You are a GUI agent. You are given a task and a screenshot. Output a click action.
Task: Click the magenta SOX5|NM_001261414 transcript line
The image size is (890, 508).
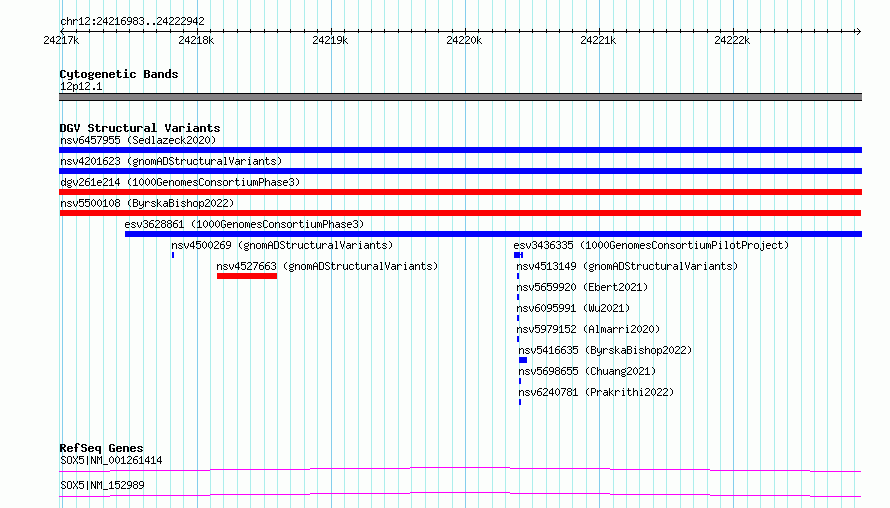click(460, 469)
